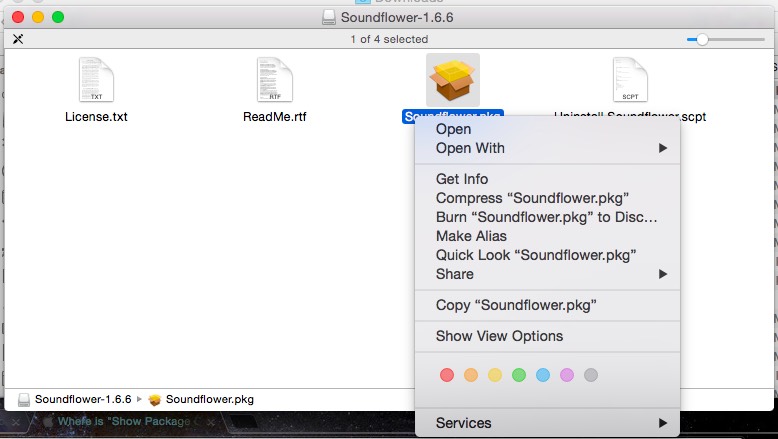Apply the green tag color
The width and height of the screenshot is (778, 439).
point(519,375)
